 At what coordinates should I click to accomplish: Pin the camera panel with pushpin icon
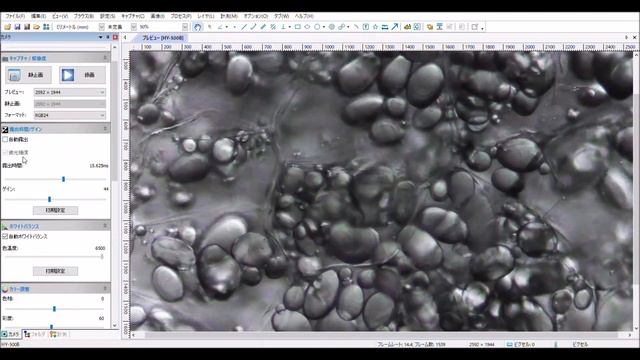coord(108,37)
